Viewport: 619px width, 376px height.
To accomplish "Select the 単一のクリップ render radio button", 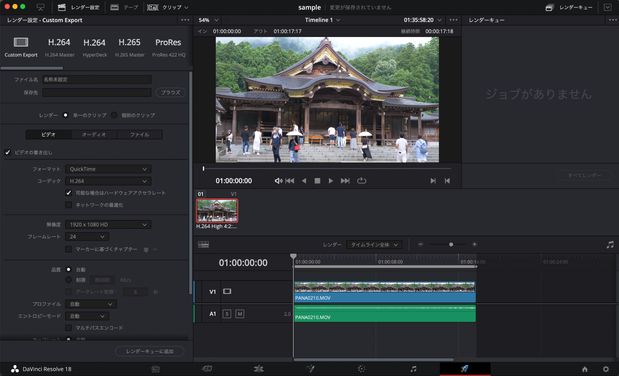I will tap(66, 115).
